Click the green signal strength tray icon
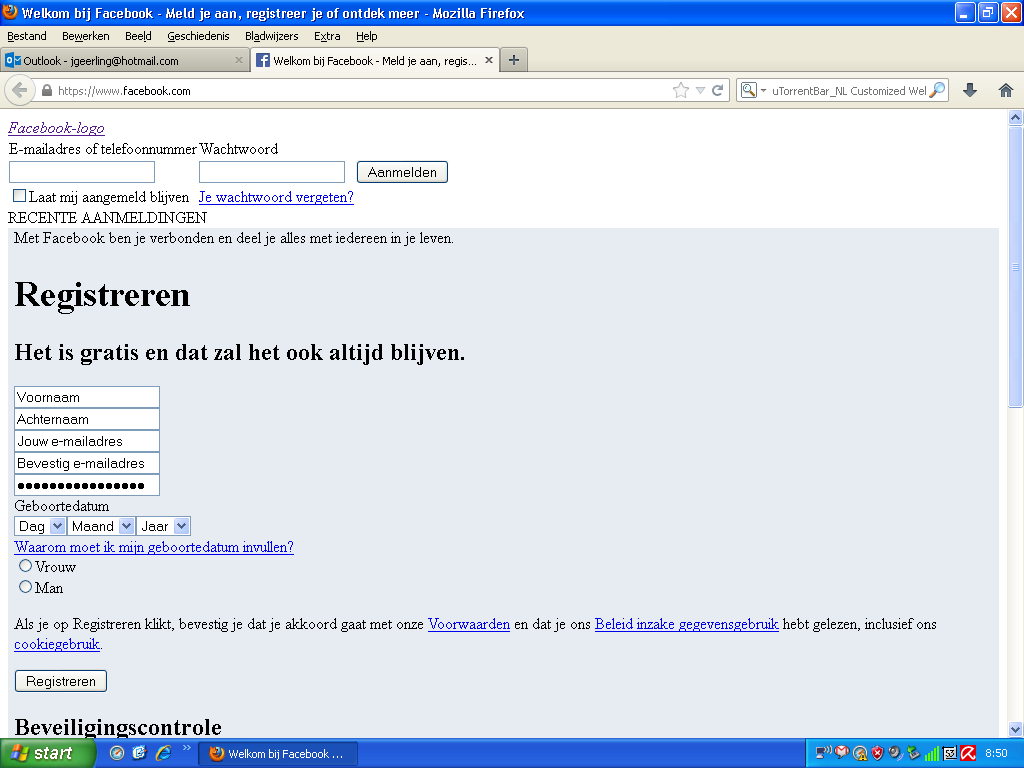 [931, 754]
